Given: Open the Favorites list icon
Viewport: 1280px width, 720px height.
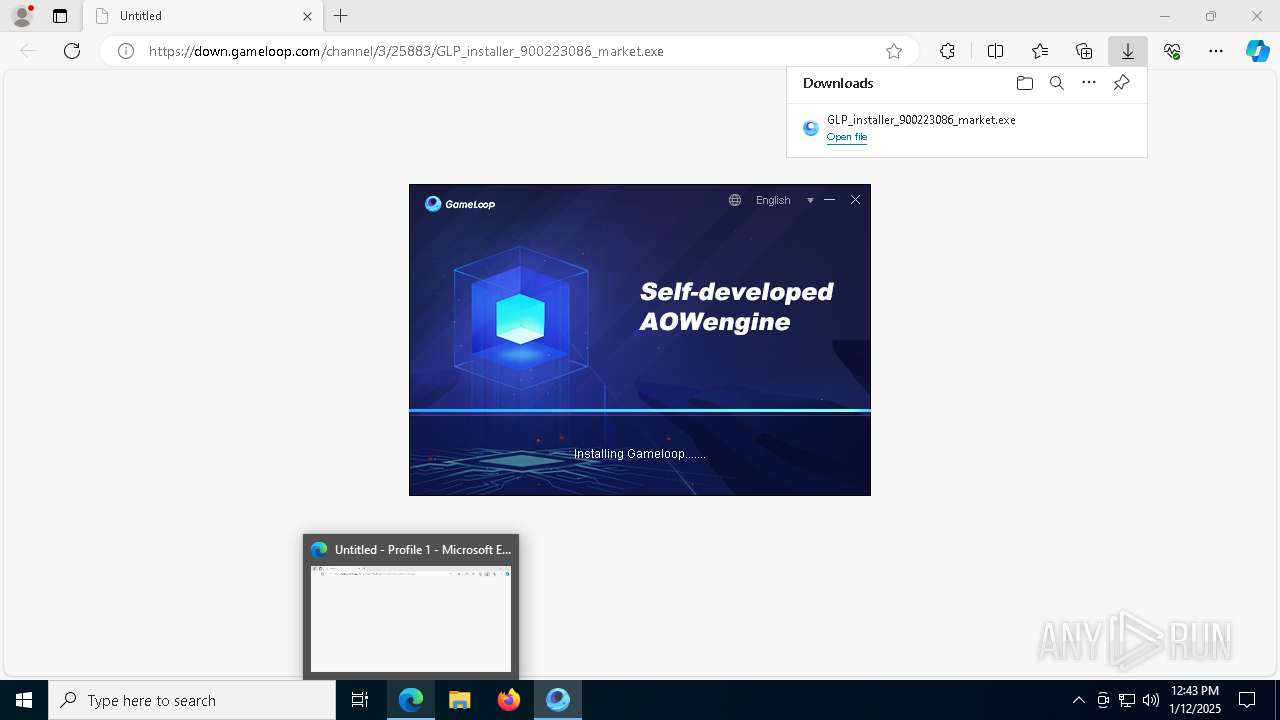Looking at the screenshot, I should (x=1040, y=51).
